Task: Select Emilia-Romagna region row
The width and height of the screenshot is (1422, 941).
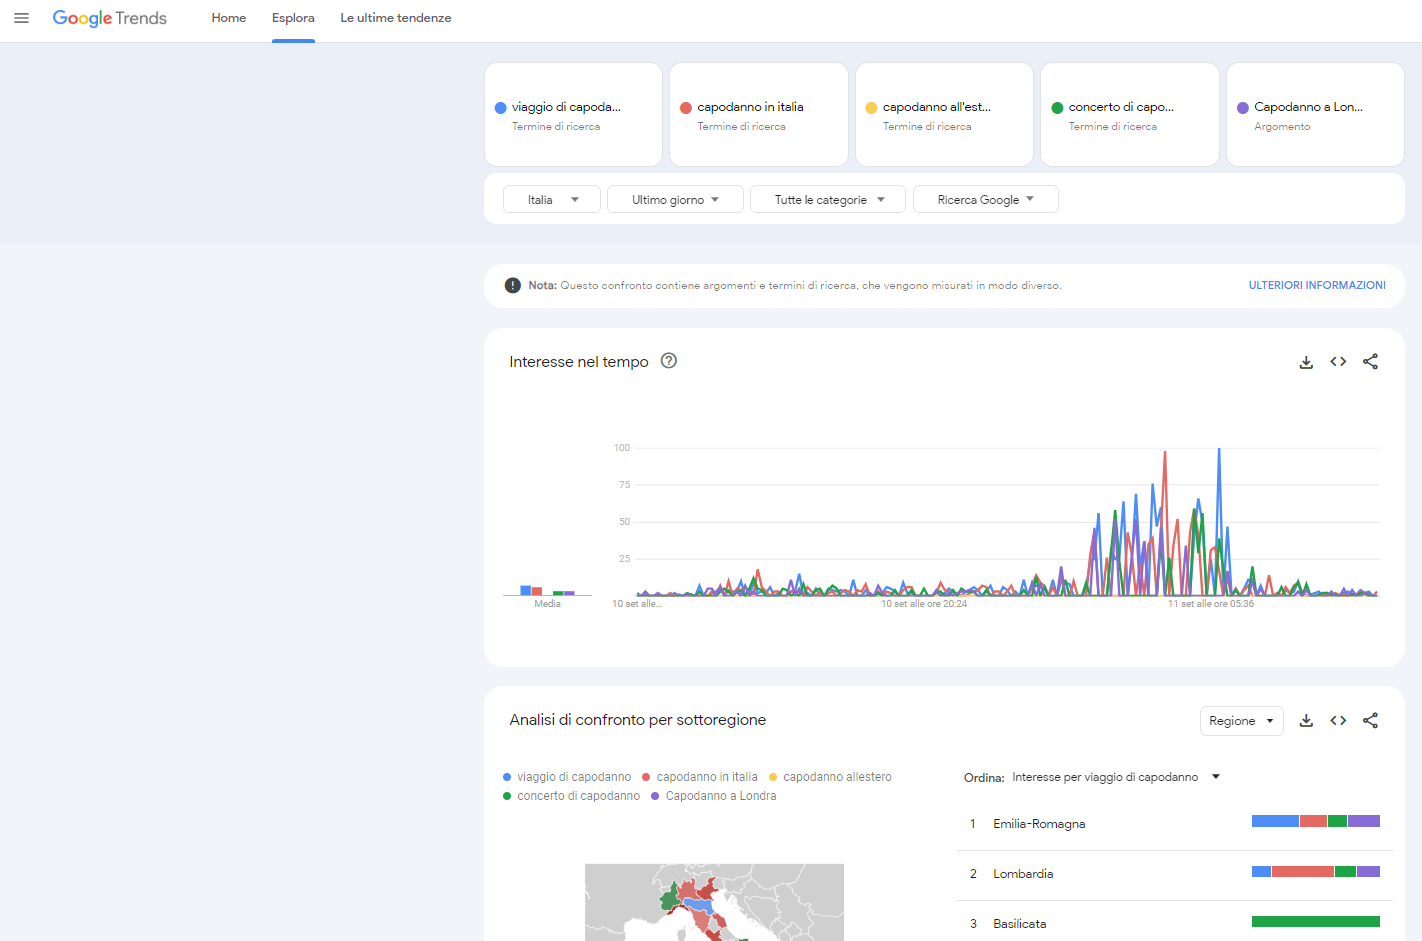Action: (x=1175, y=824)
